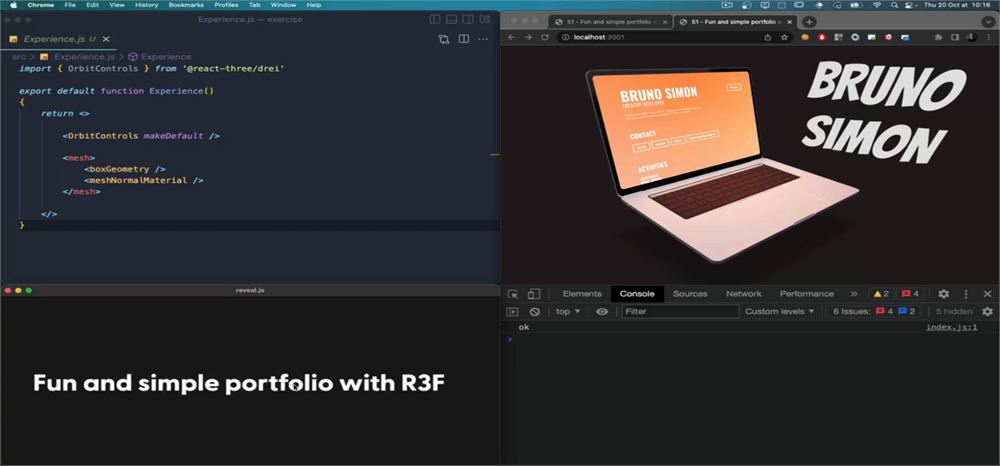Viewport: 1000px width, 466px height.
Task: Toggle primary sidebar layout in VS Code title bar
Action: [x=435, y=20]
